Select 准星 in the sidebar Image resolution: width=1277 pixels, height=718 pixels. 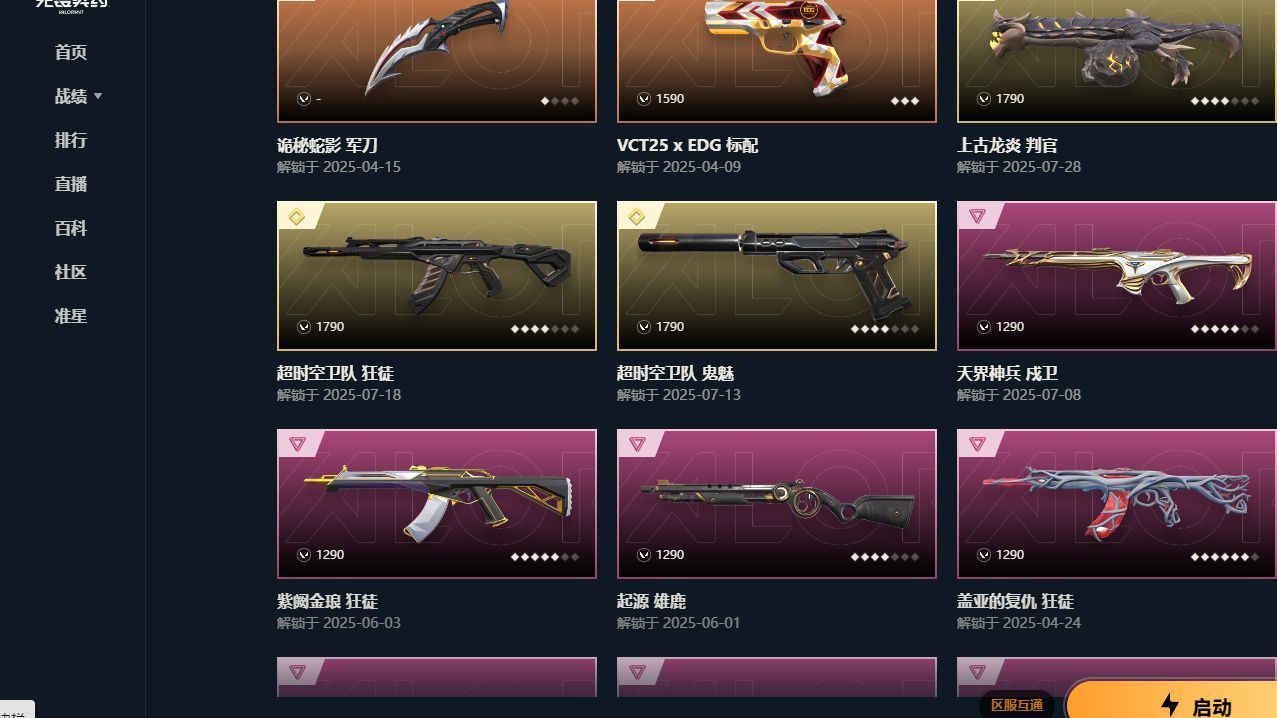pos(71,316)
